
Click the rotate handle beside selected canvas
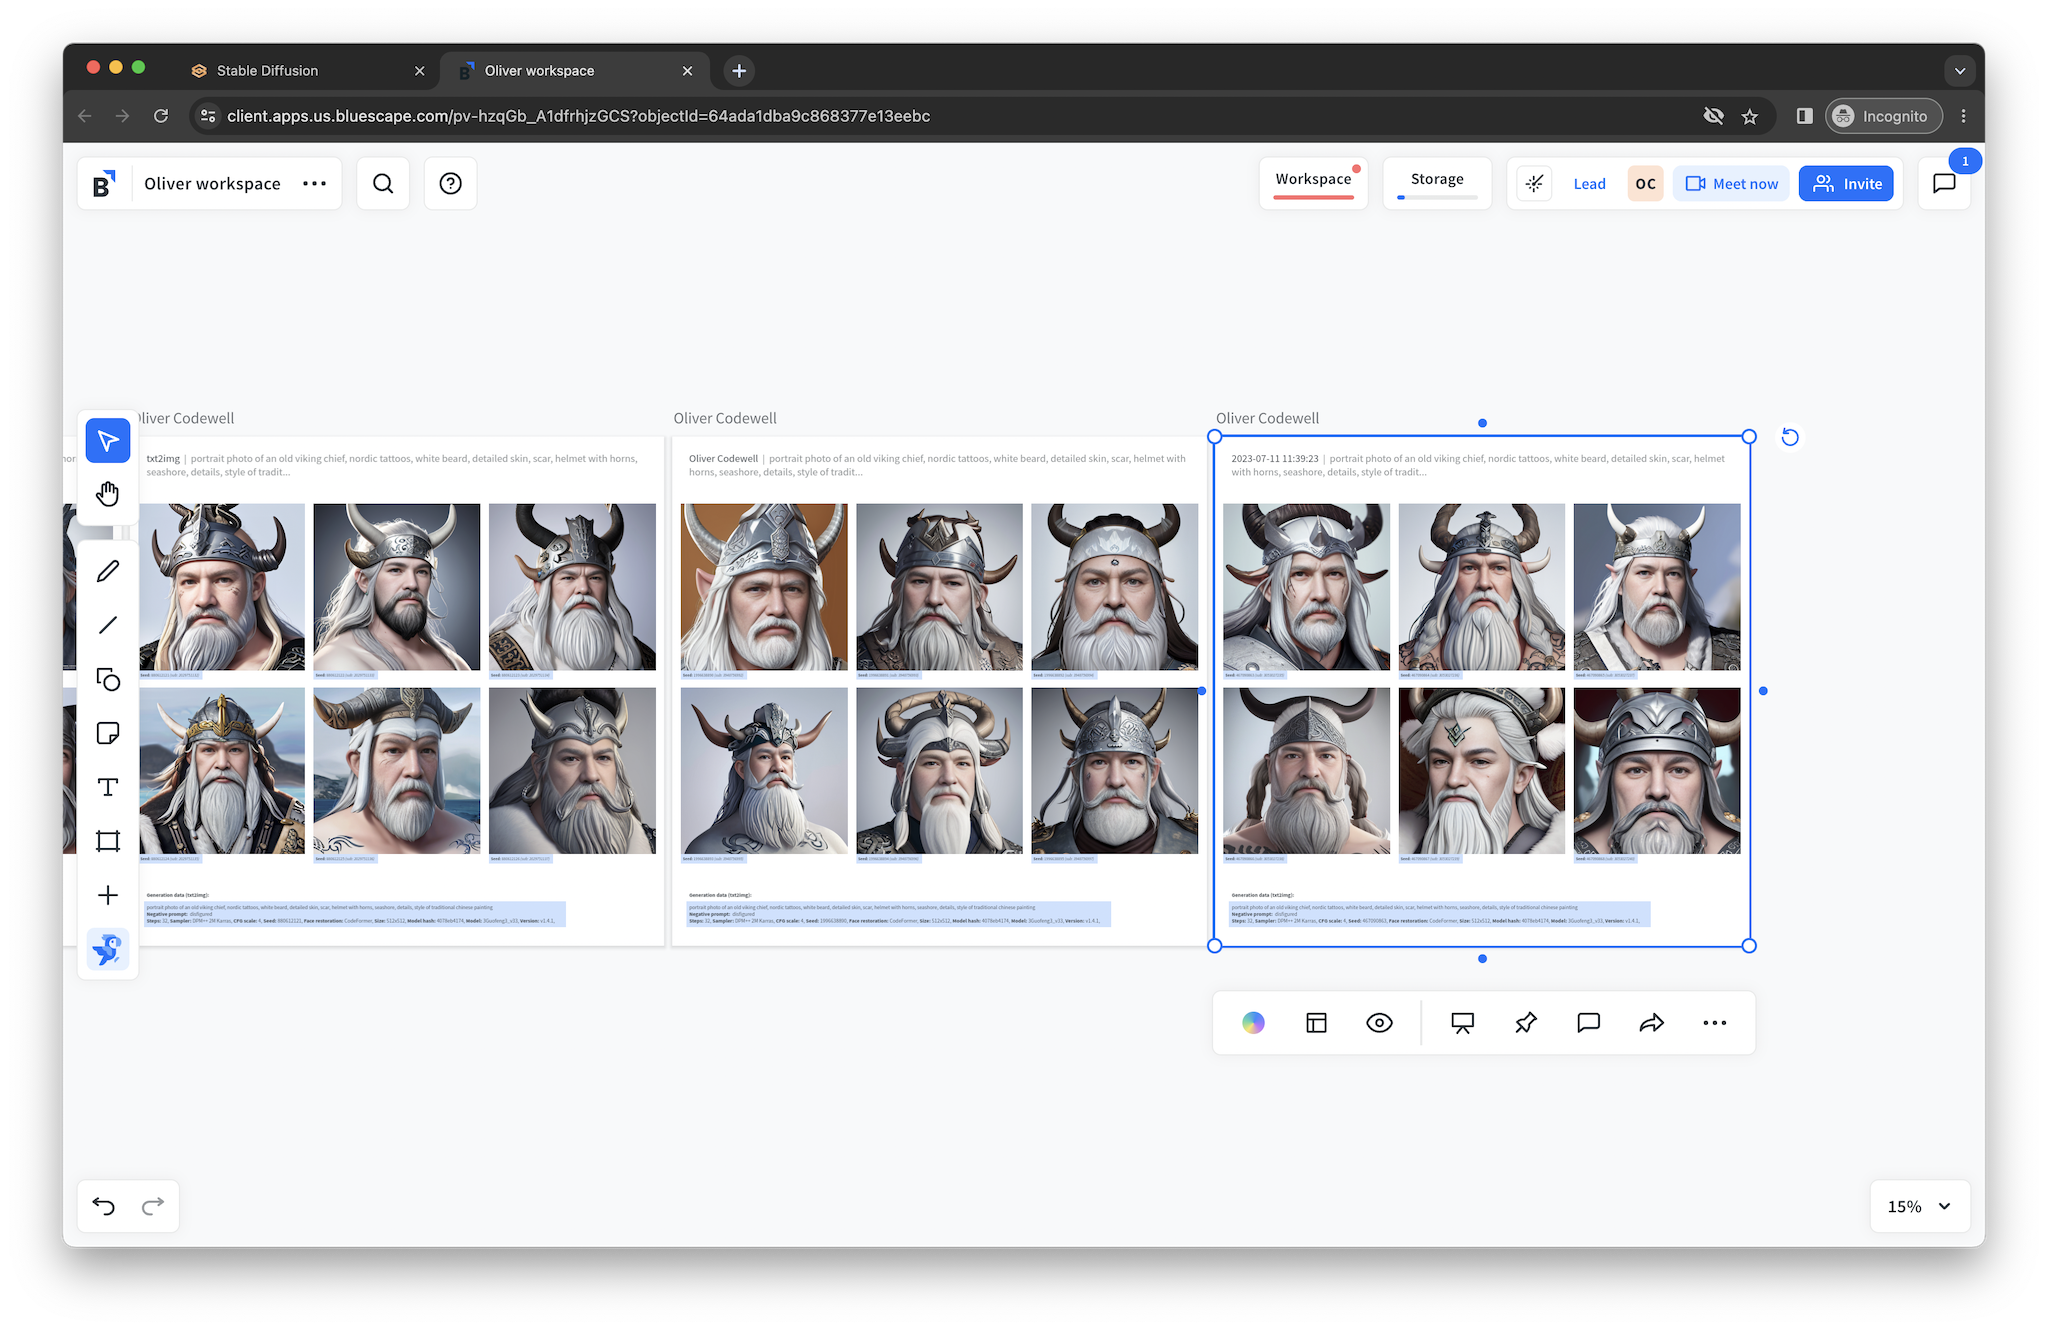point(1790,437)
